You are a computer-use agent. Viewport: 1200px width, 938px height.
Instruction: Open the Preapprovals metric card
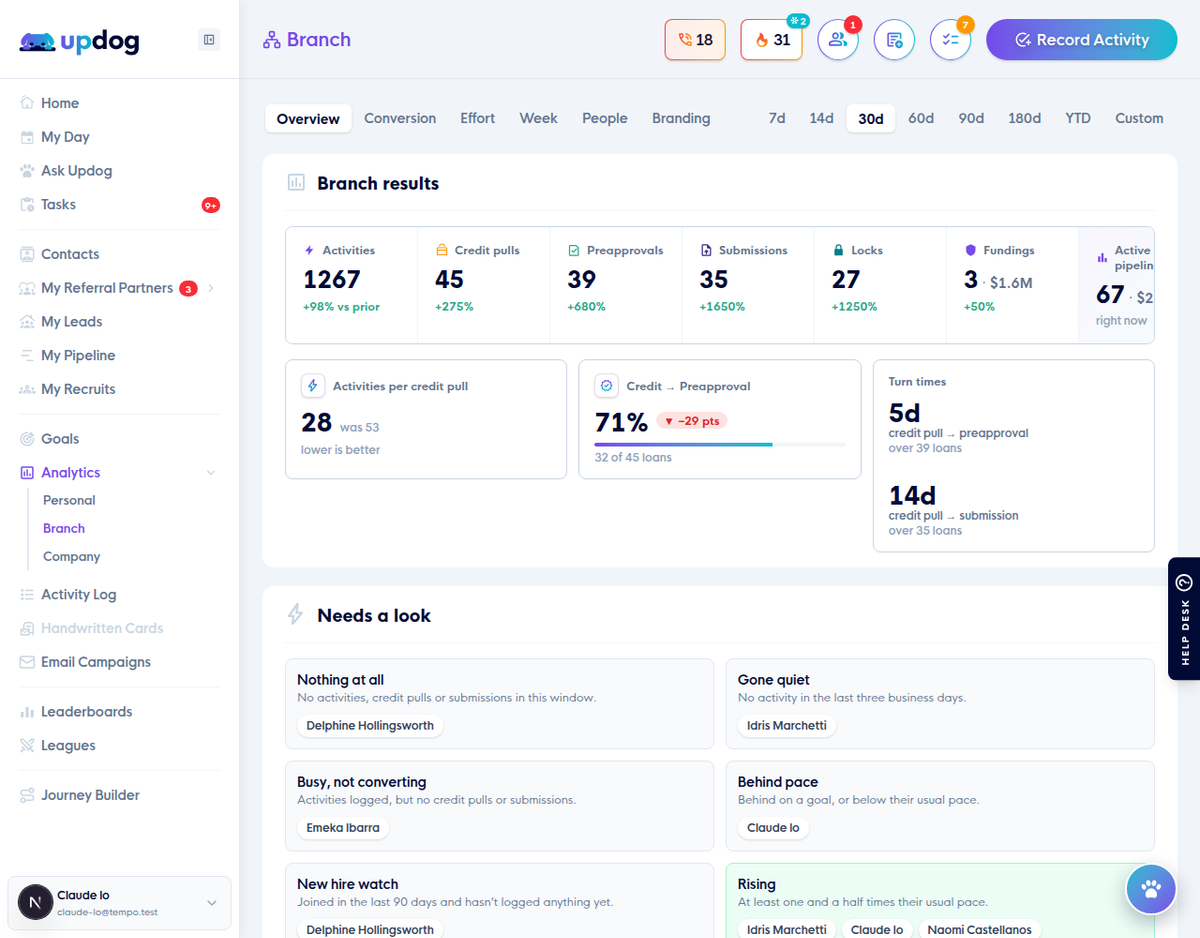point(616,285)
